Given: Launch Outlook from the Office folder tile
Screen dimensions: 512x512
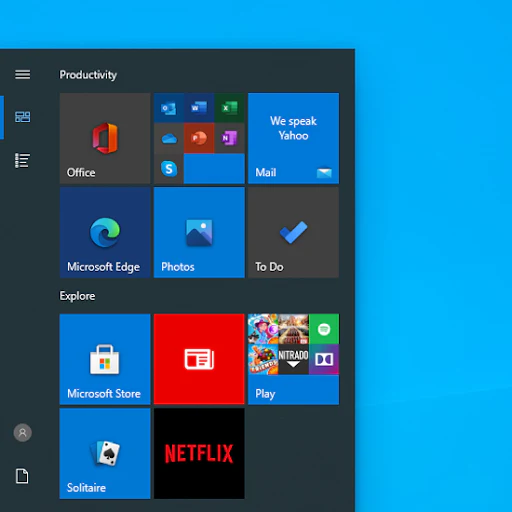Looking at the screenshot, I should tap(169, 108).
